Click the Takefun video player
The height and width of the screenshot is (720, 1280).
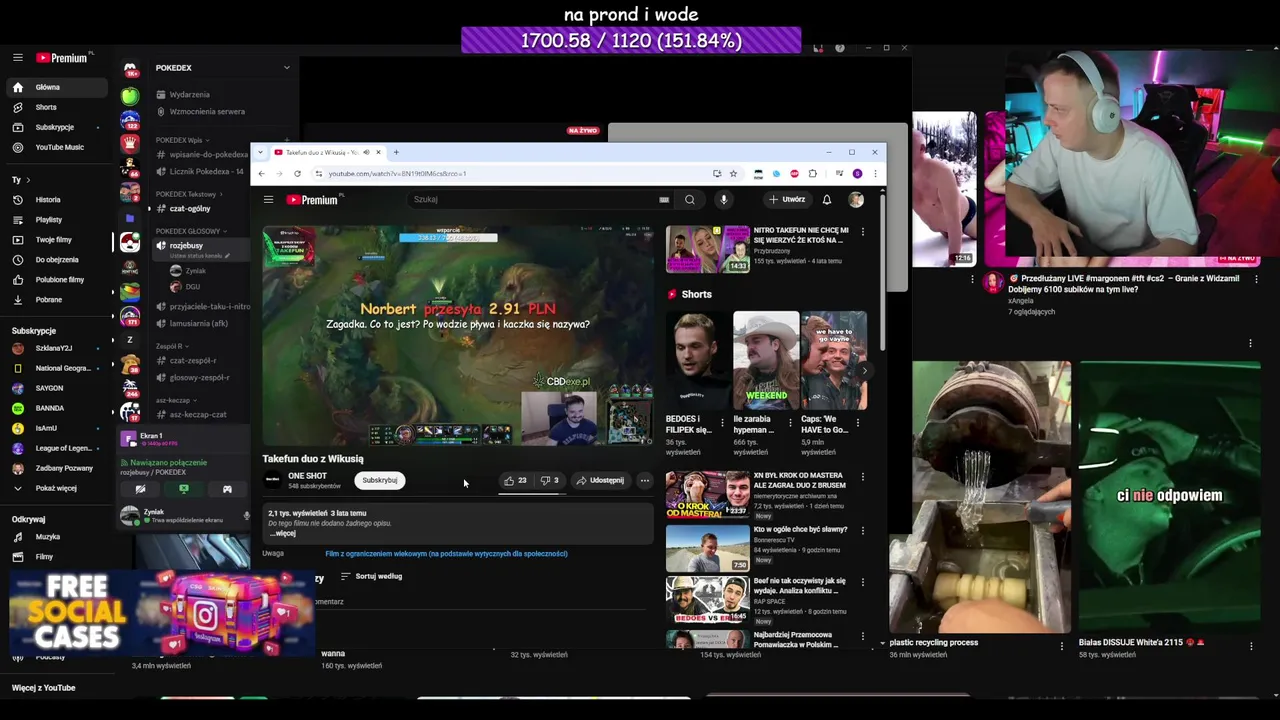[458, 335]
